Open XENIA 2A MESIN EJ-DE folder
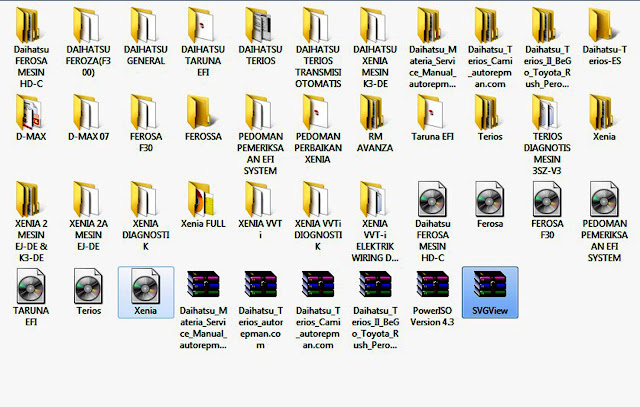 pyautogui.click(x=88, y=216)
